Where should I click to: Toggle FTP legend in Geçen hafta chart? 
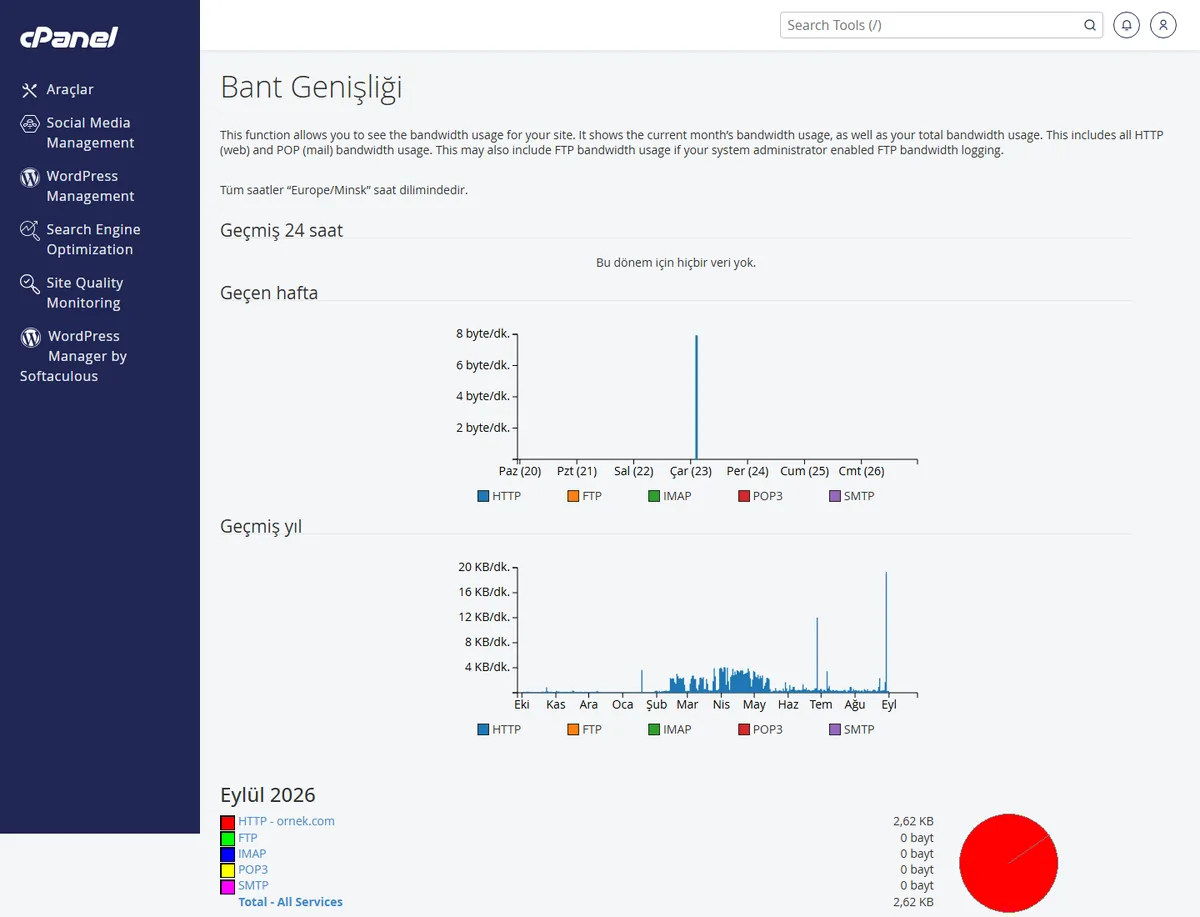click(585, 496)
